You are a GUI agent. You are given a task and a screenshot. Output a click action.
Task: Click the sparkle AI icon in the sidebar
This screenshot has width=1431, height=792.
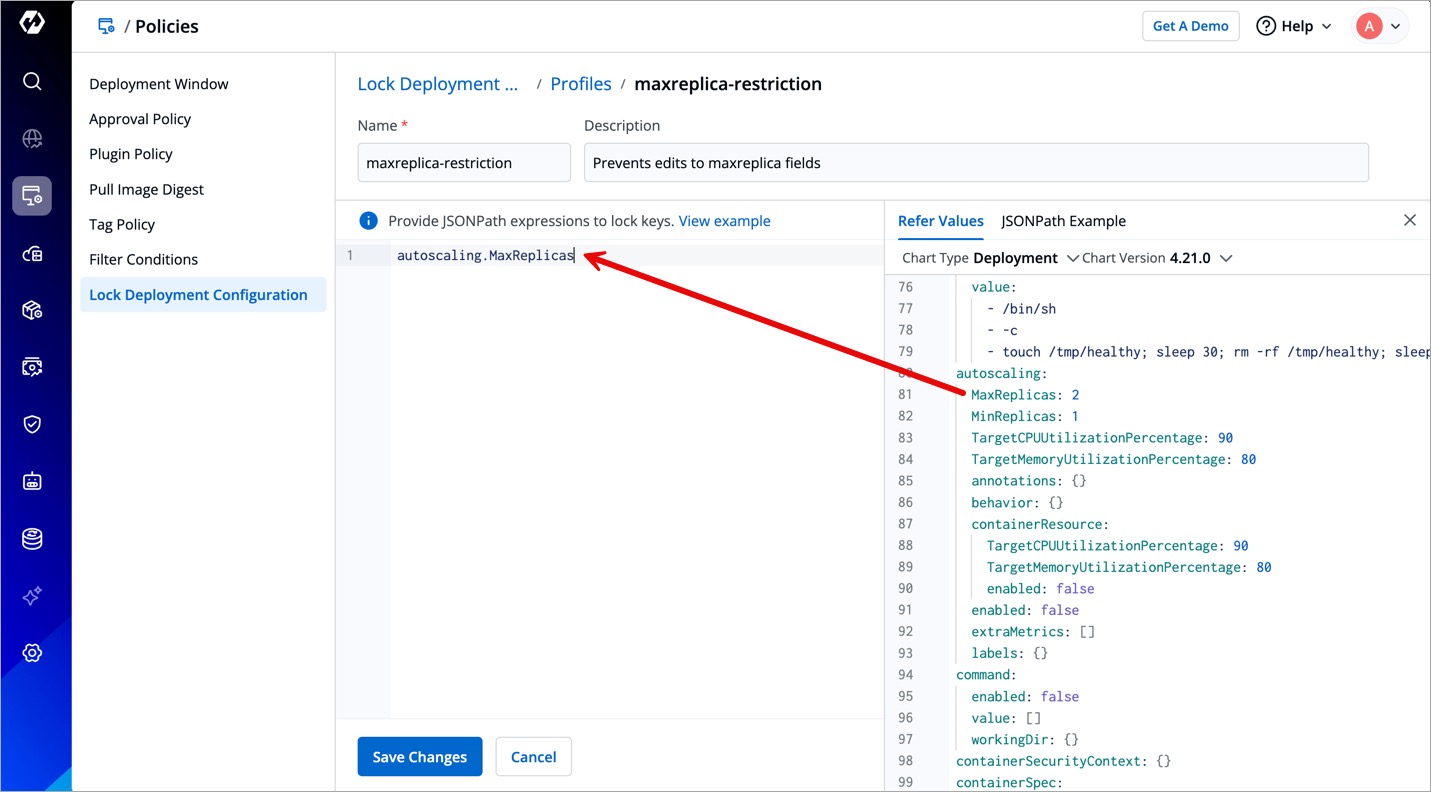pyautogui.click(x=32, y=596)
